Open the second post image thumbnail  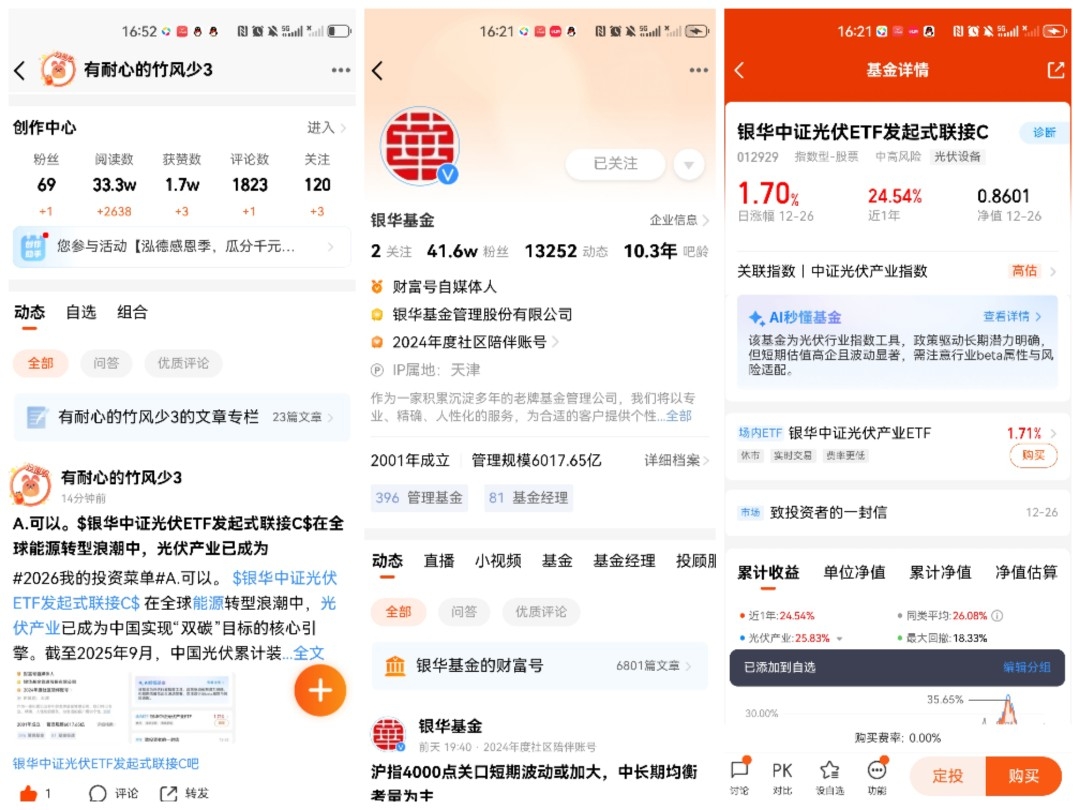point(182,707)
